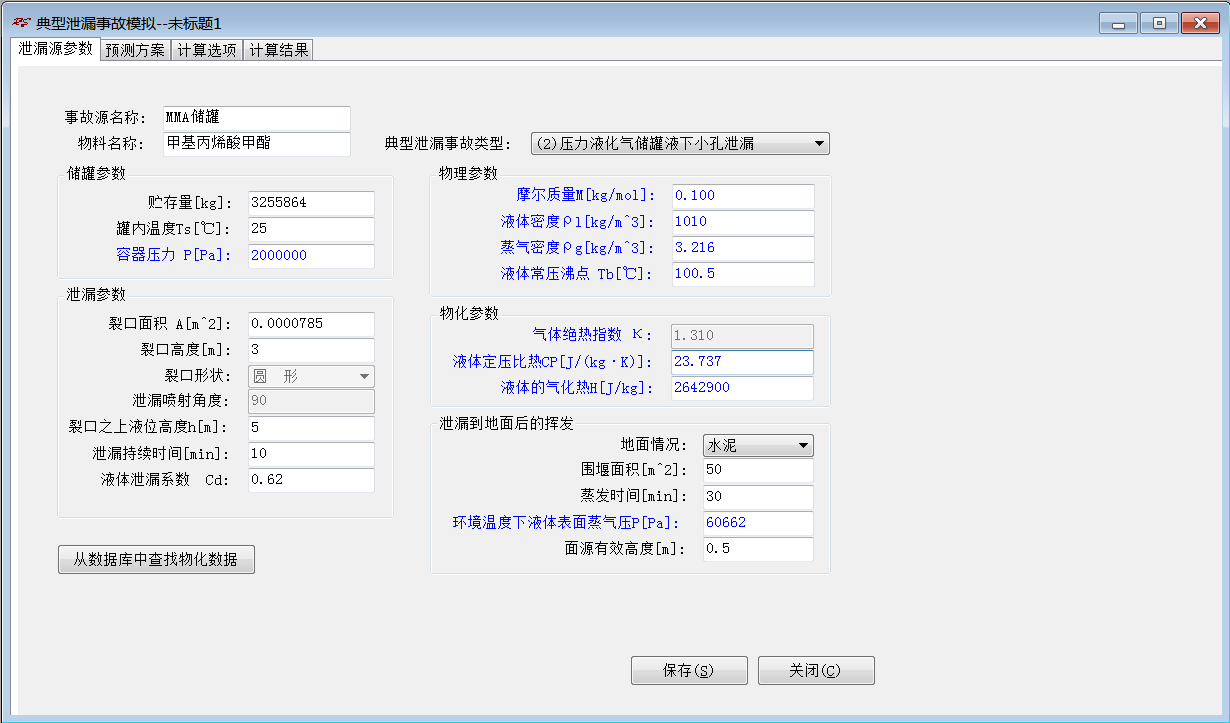This screenshot has height=723, width=1230.
Task: Click the 液体定压比热CP field showing 23.737
Action: (x=743, y=362)
